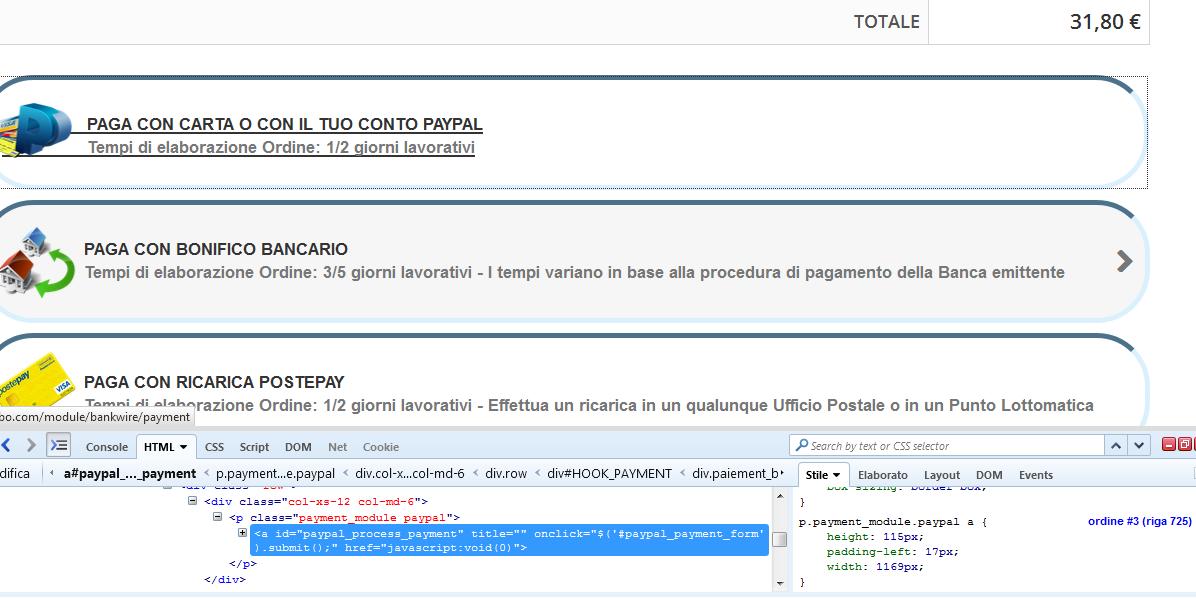Click HTML panel scrollbar up arrow

tap(780, 496)
